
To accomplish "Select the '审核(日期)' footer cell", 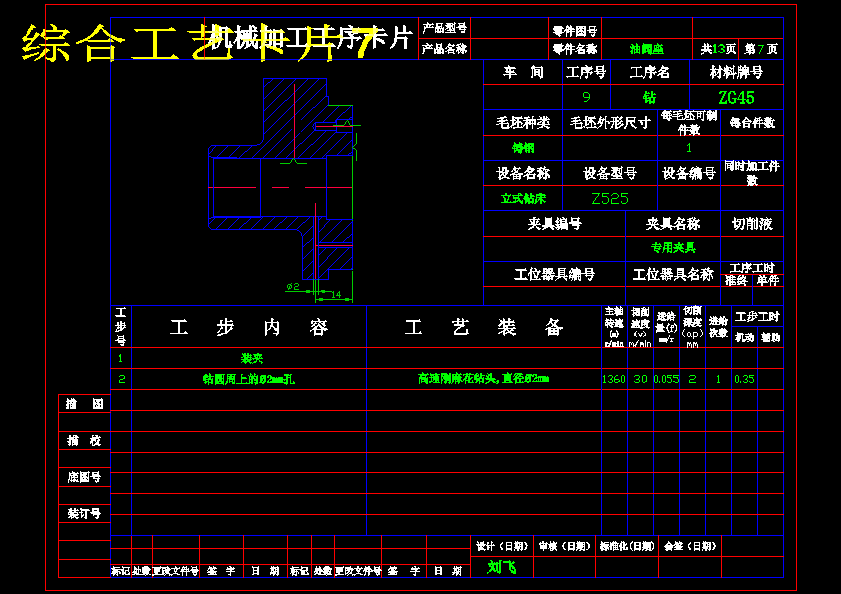I will coord(564,546).
